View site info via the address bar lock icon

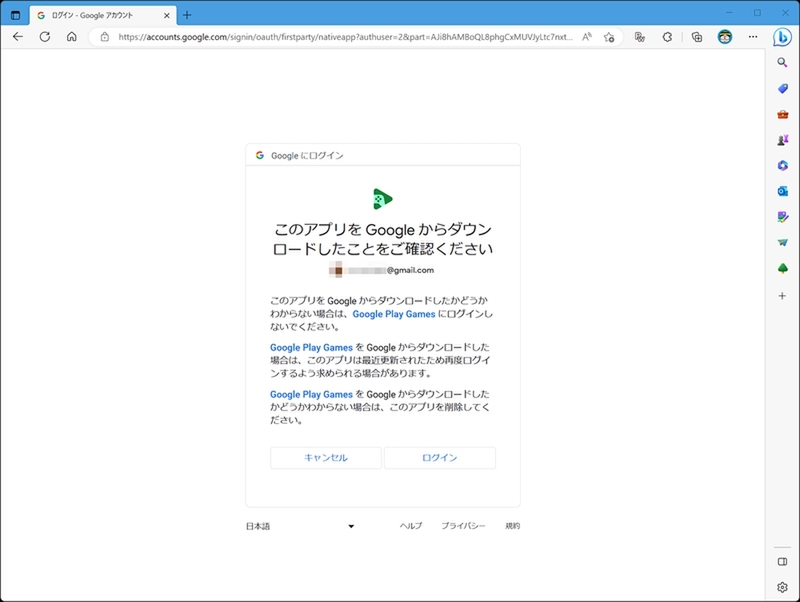(x=105, y=37)
